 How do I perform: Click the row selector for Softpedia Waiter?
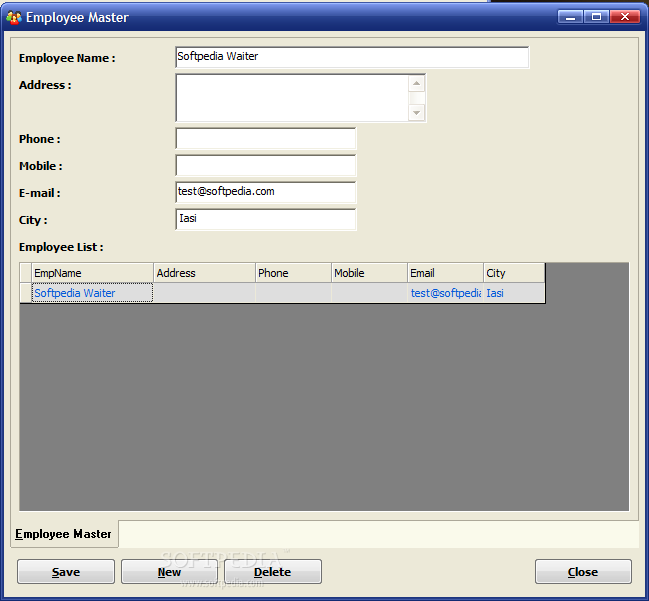point(26,293)
